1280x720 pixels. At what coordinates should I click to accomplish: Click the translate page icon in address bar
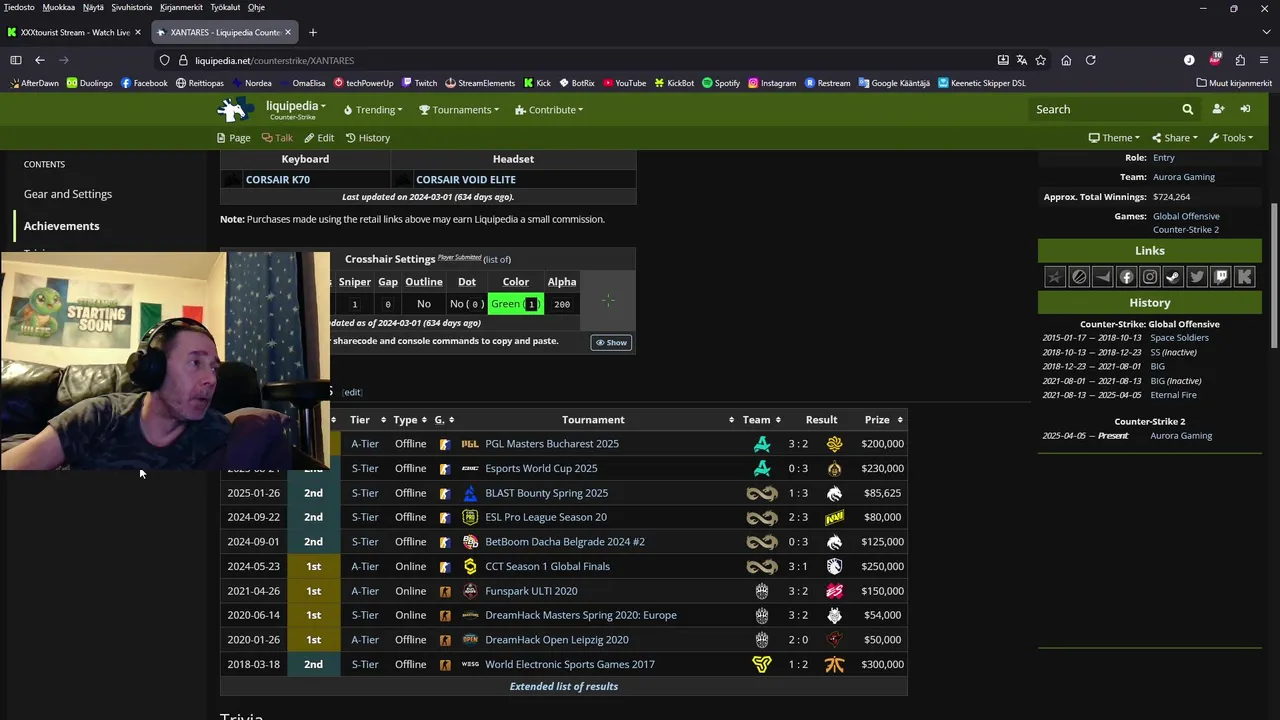tap(1021, 60)
